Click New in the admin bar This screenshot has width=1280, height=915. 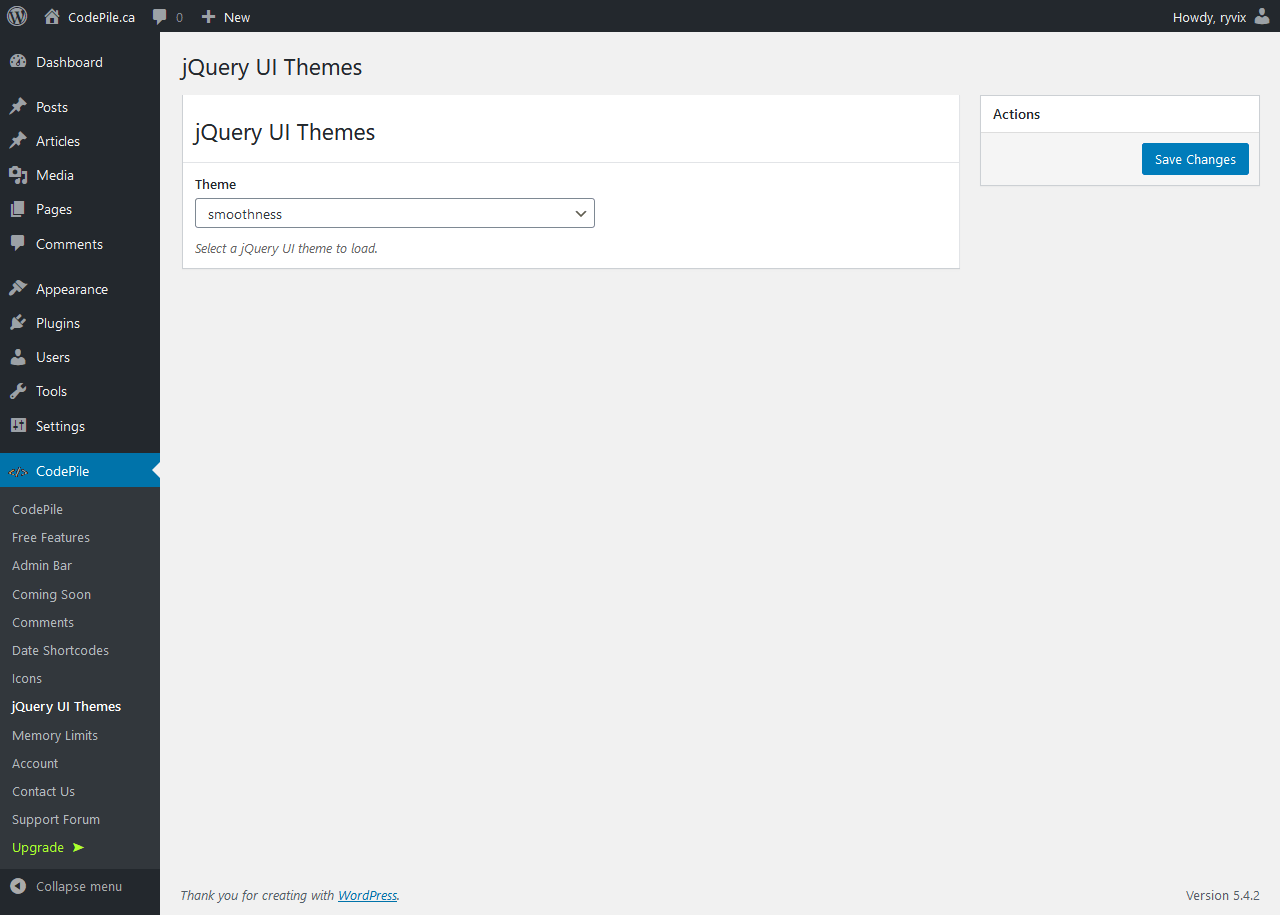pos(237,17)
